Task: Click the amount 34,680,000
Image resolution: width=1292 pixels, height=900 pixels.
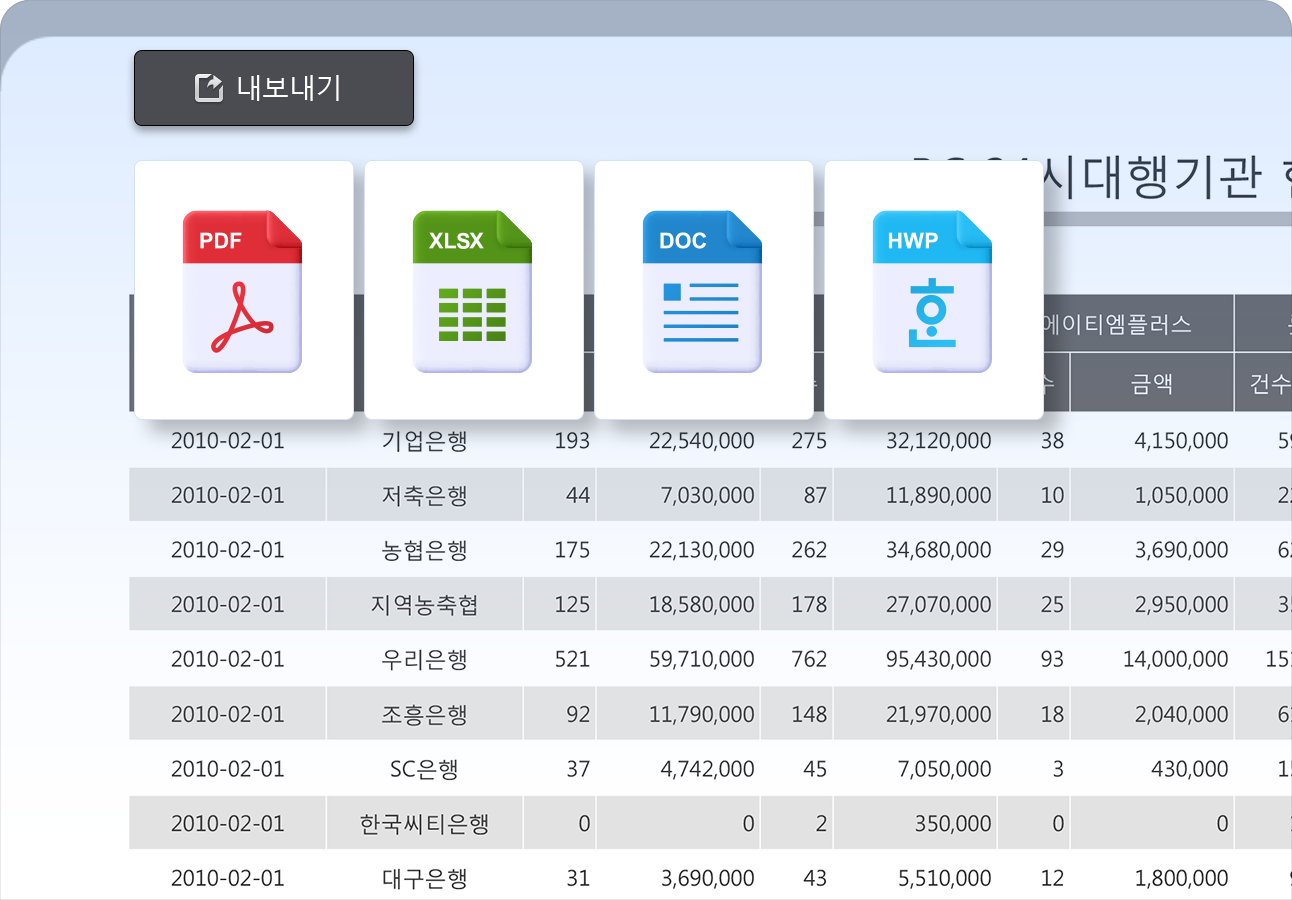Action: pos(939,551)
